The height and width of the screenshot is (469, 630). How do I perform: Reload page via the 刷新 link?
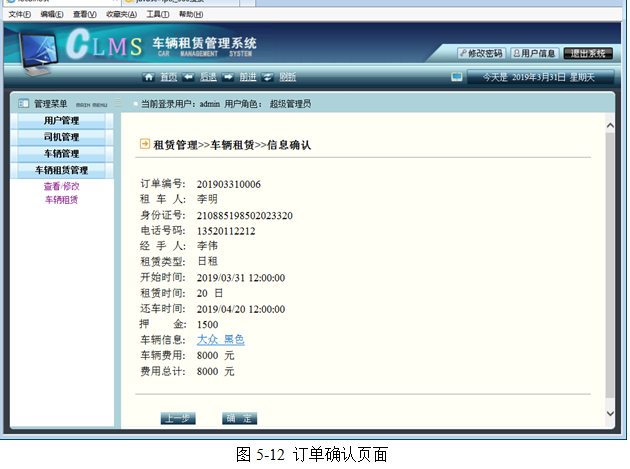tap(288, 77)
